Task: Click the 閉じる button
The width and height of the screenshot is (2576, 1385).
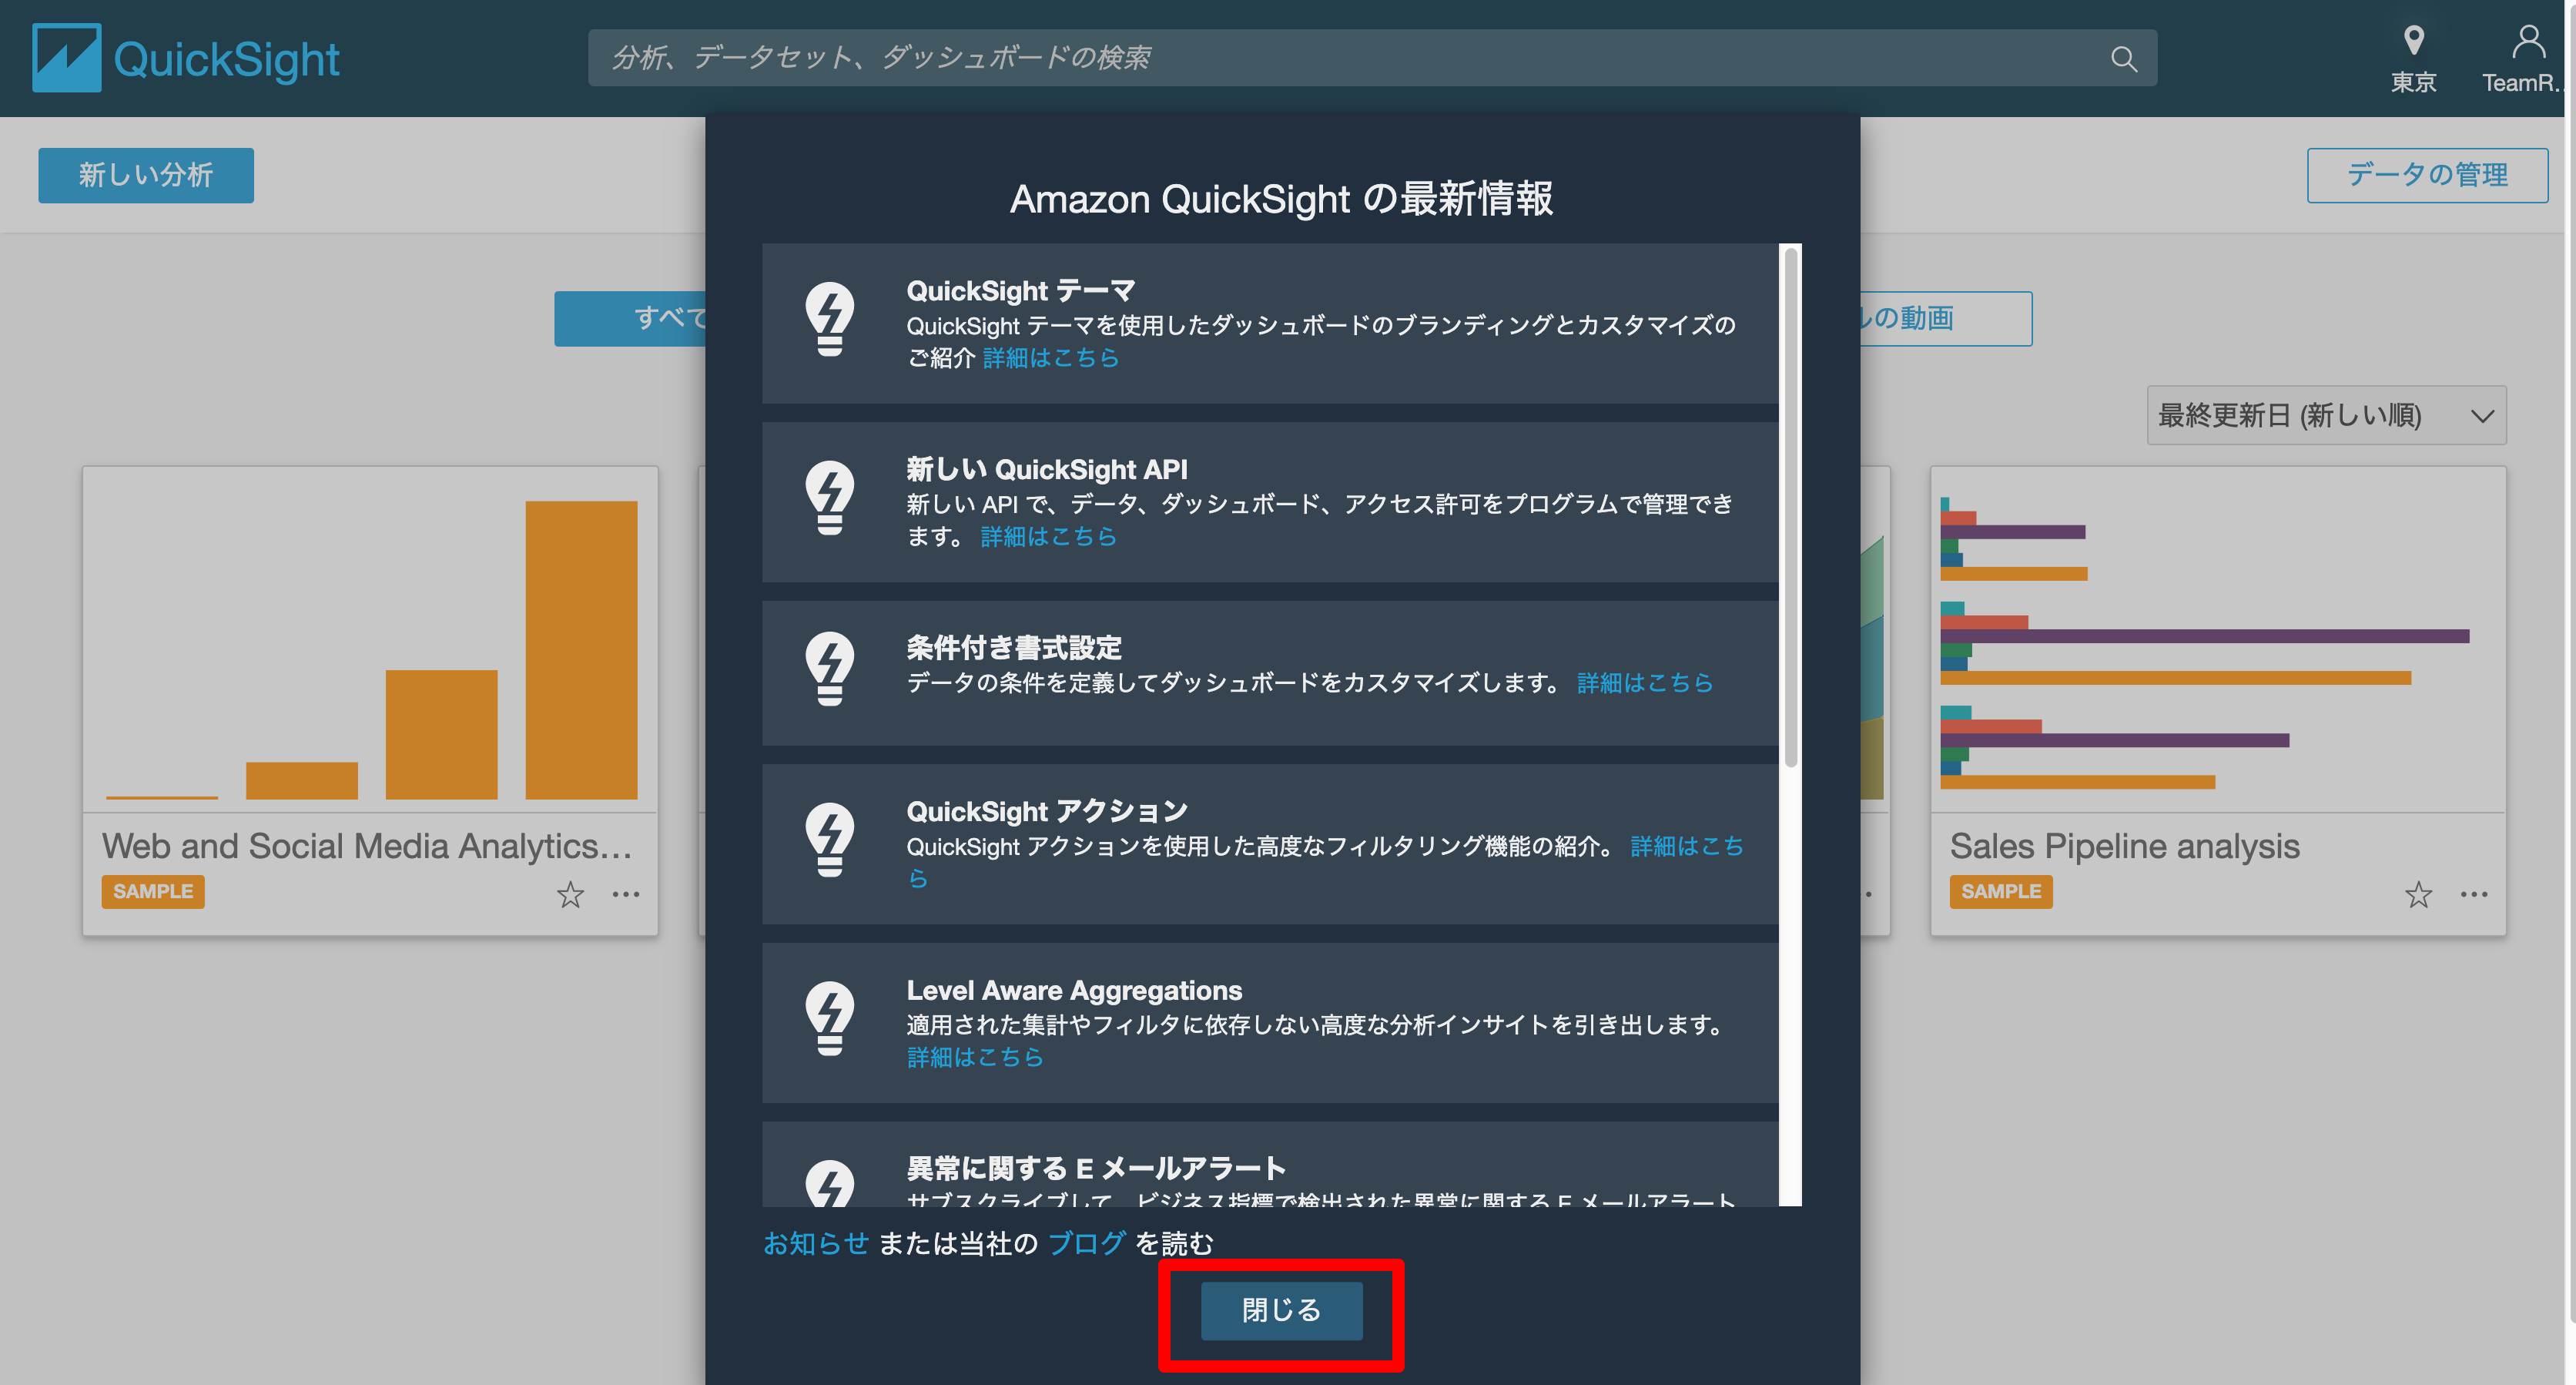Action: pos(1281,1310)
